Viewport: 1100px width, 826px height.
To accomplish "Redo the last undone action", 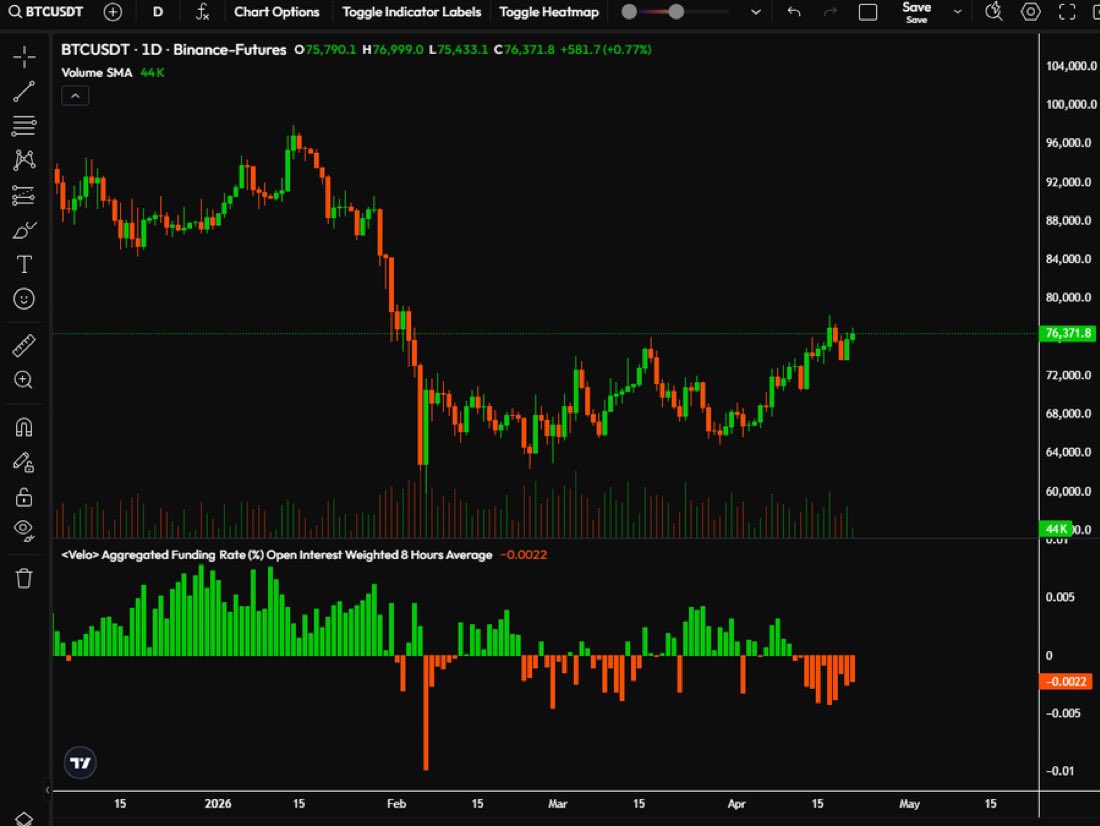I will (830, 12).
